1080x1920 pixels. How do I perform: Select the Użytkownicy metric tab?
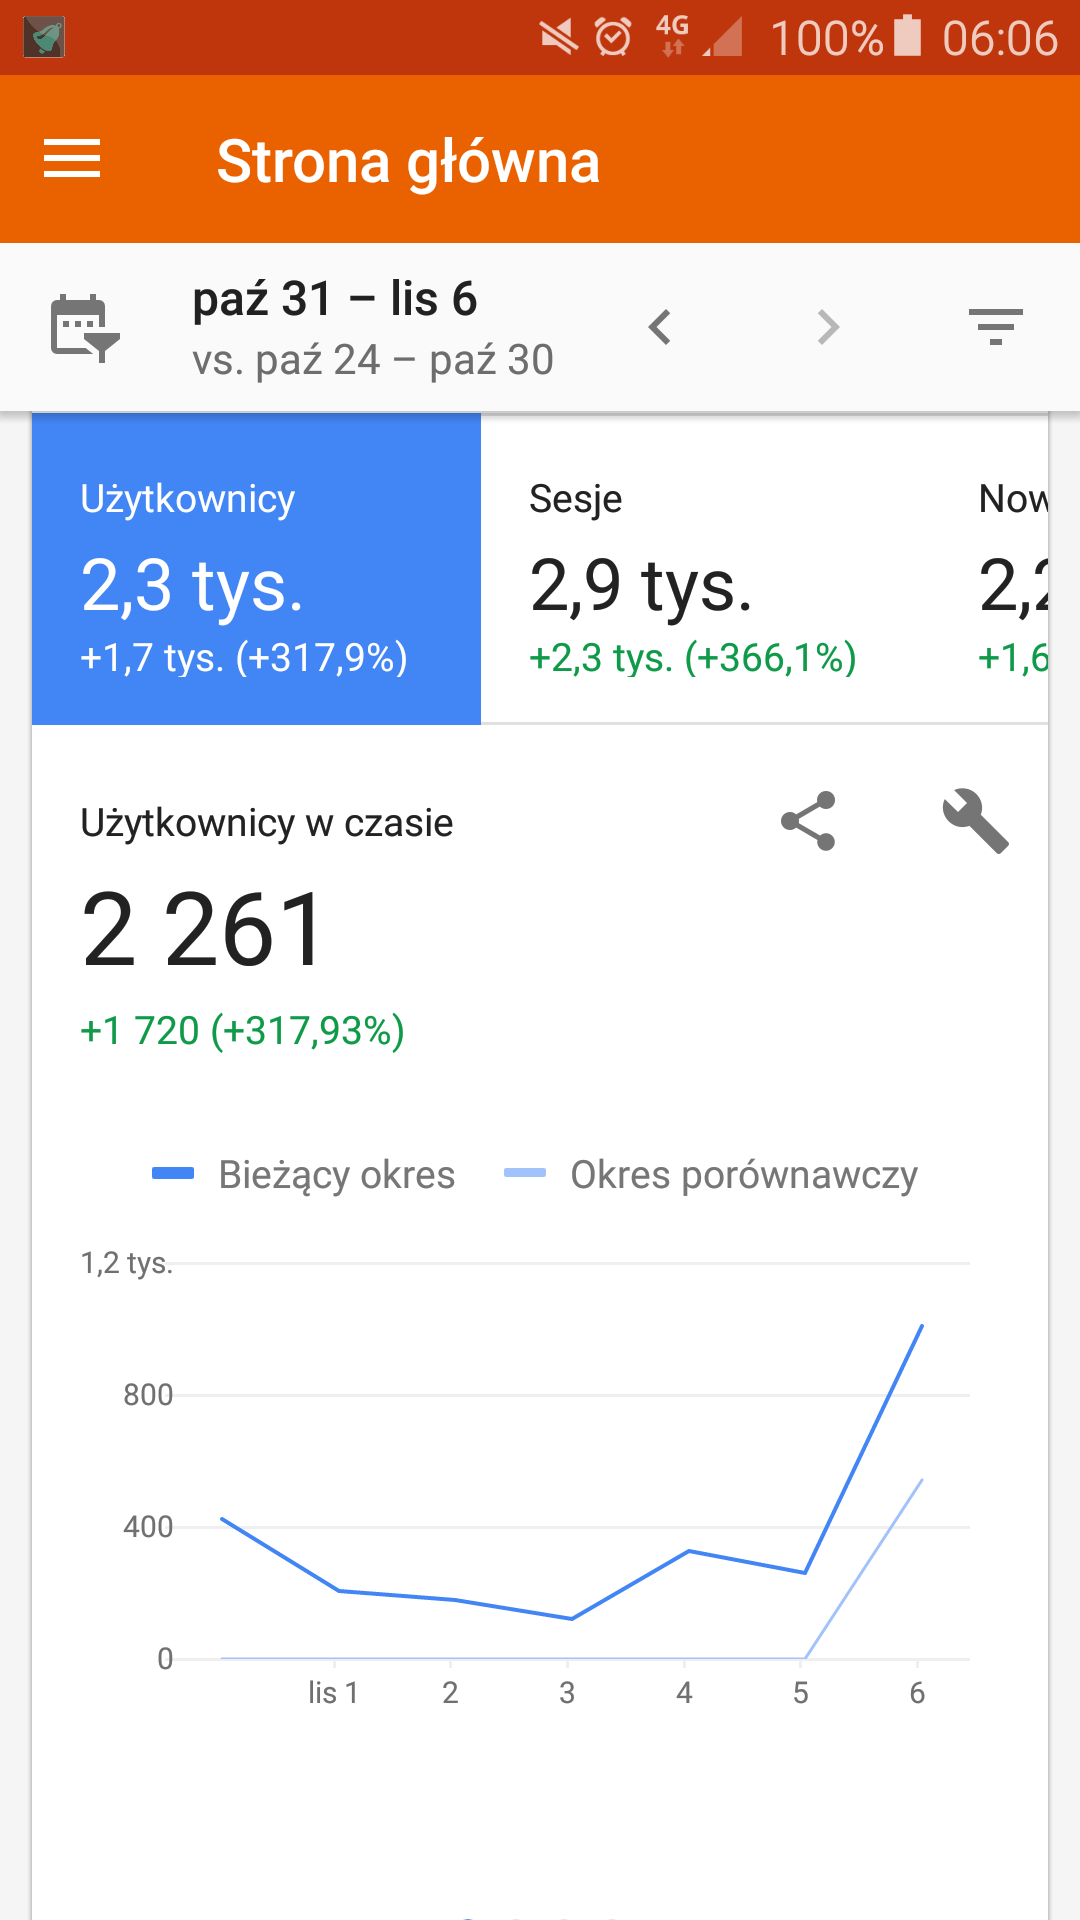click(x=256, y=568)
